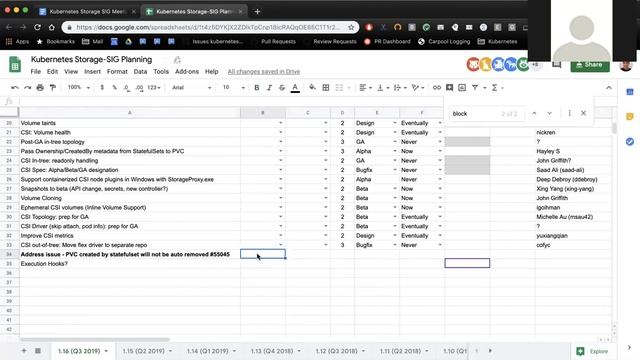The image size is (640, 360).
Task: Go to previous search result
Action: click(x=534, y=113)
